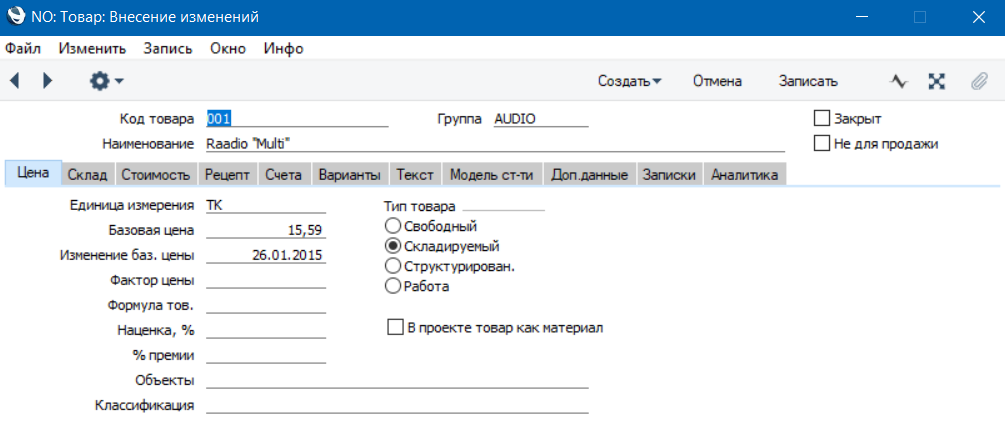The image size is (1005, 427).
Task: Open the gear operations menu
Action: click(105, 81)
